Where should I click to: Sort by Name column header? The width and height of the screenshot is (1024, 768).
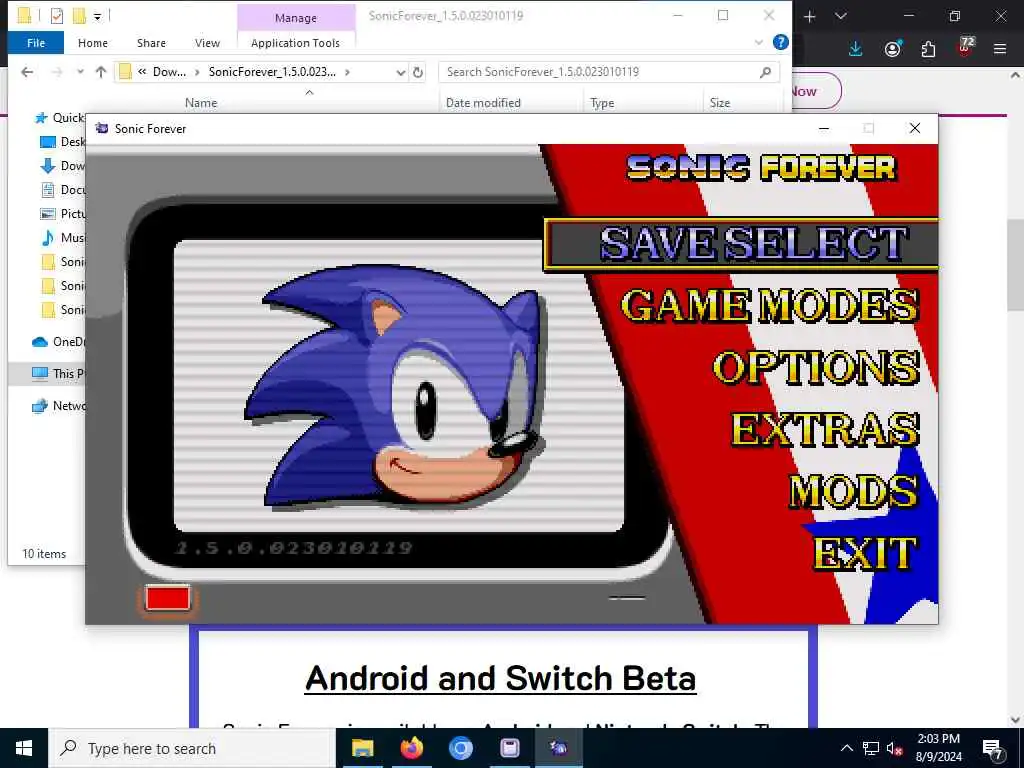(200, 103)
